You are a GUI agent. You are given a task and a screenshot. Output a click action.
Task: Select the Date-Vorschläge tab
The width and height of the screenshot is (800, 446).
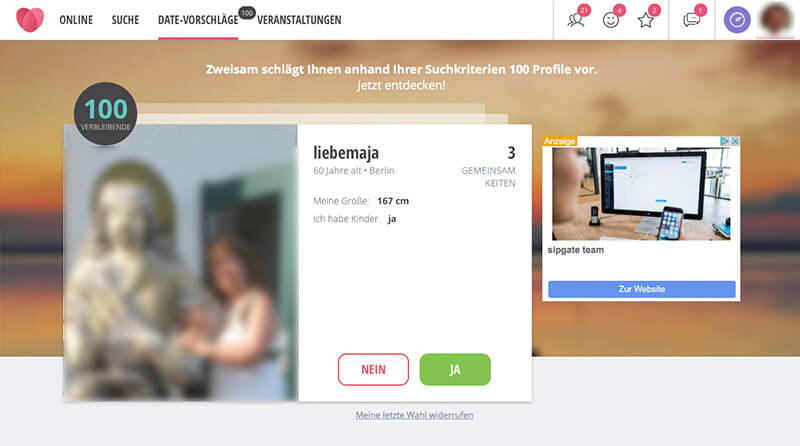coord(198,20)
